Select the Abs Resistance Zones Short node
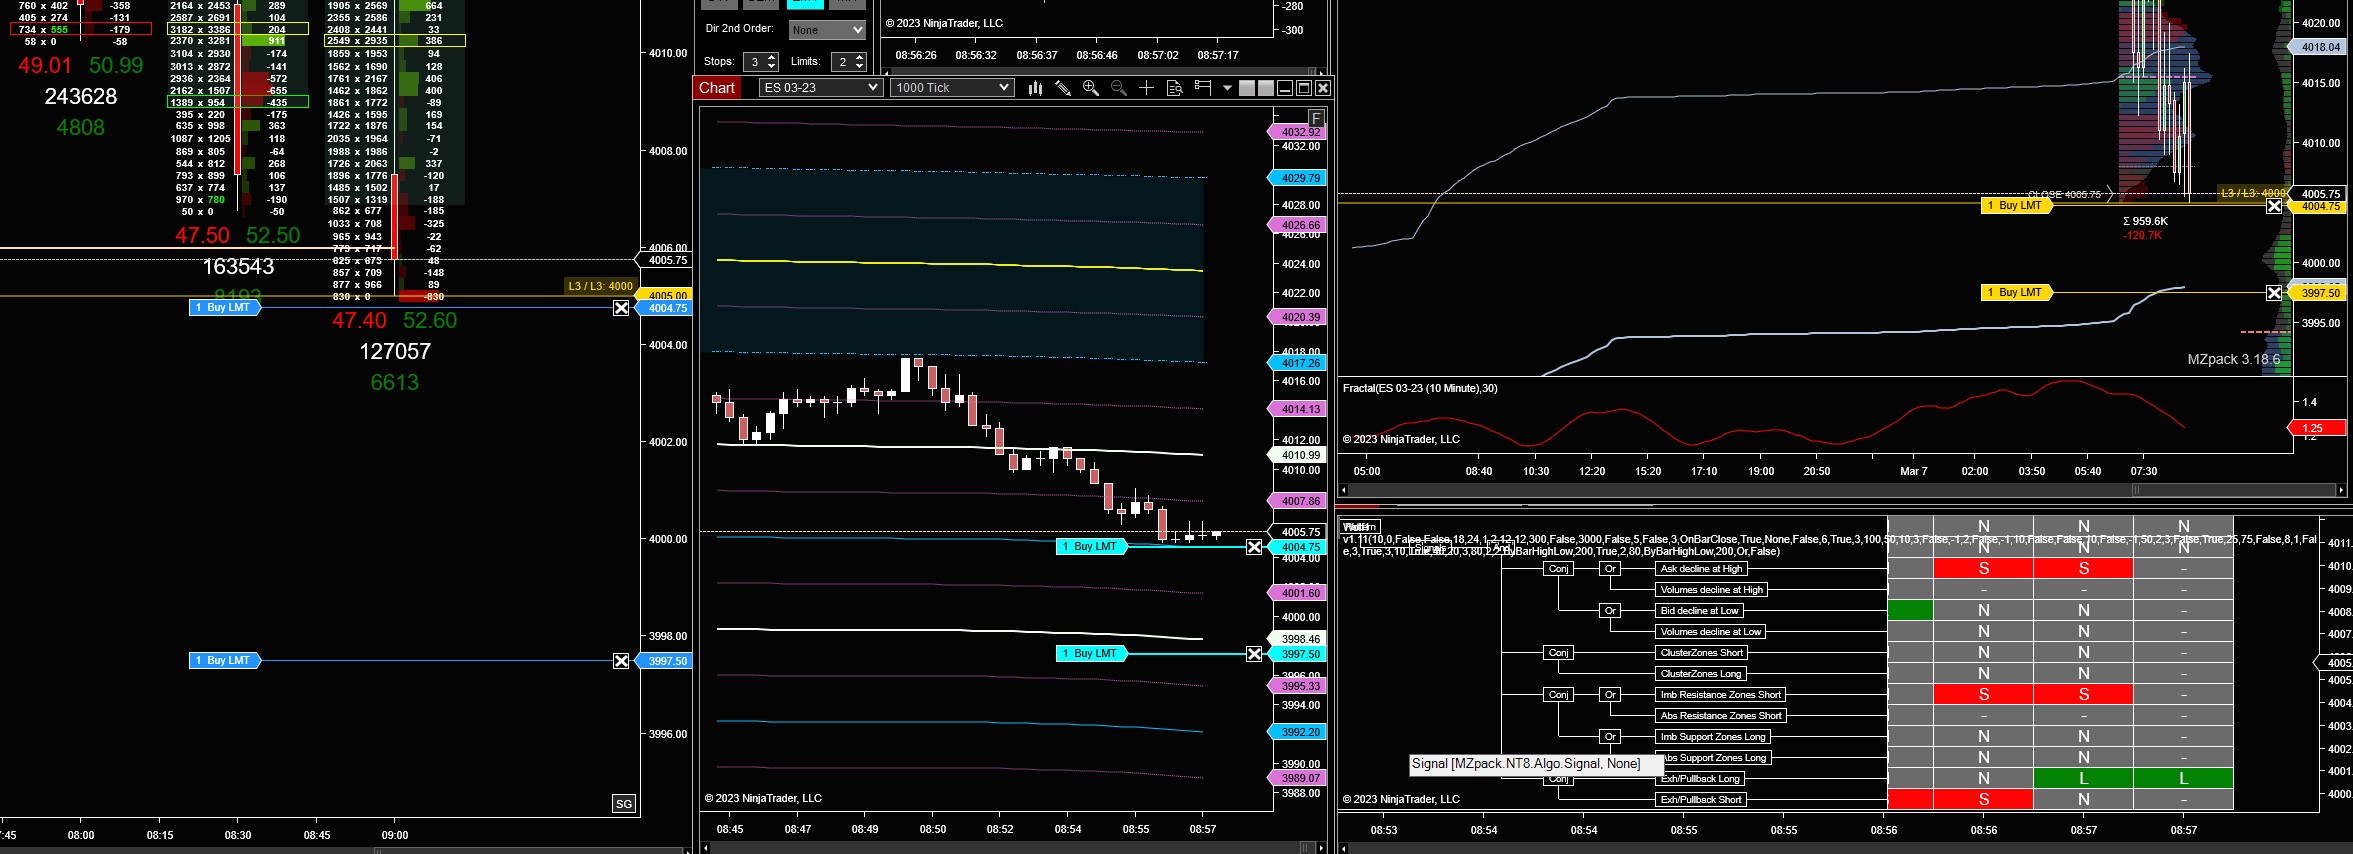Image resolution: width=2353 pixels, height=854 pixels. (1721, 716)
